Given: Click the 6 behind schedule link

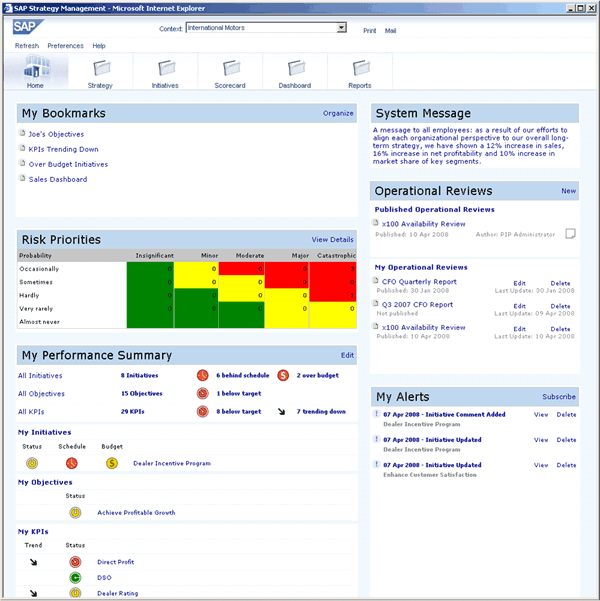Looking at the screenshot, I should point(242,375).
